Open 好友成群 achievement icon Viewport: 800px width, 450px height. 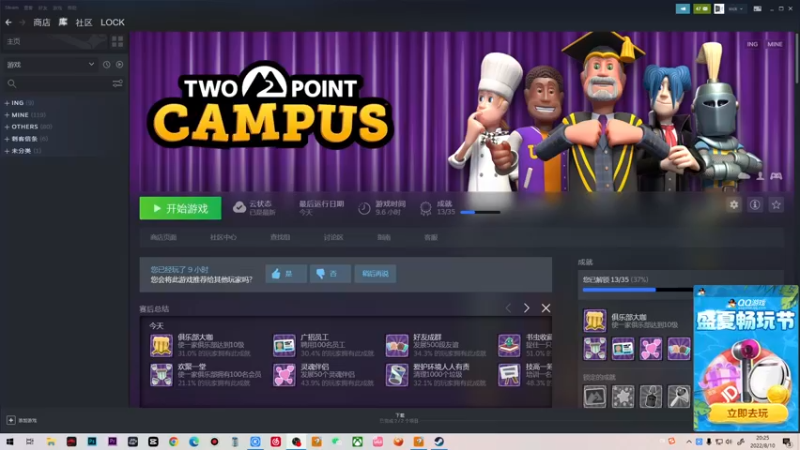coord(397,345)
